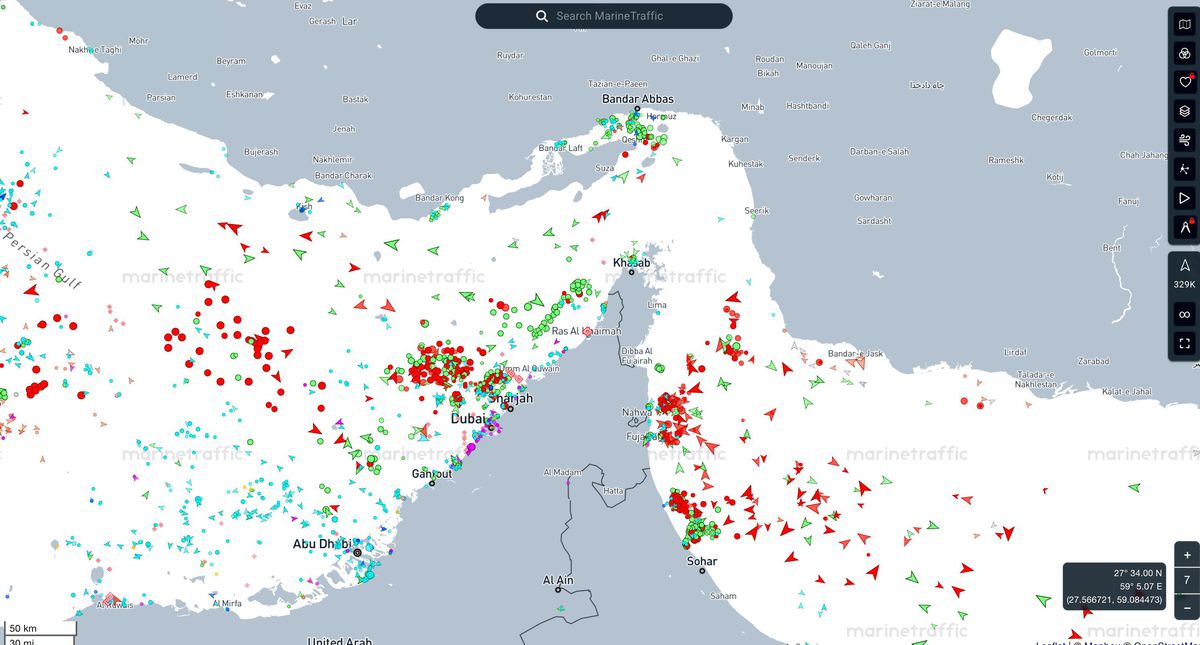Click the Al Madam label

pyautogui.click(x=562, y=472)
